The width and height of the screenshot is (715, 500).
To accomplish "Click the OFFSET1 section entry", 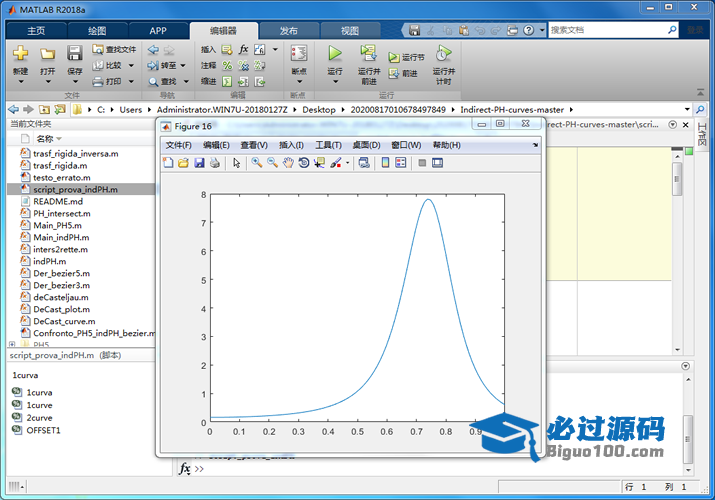I will [x=43, y=430].
